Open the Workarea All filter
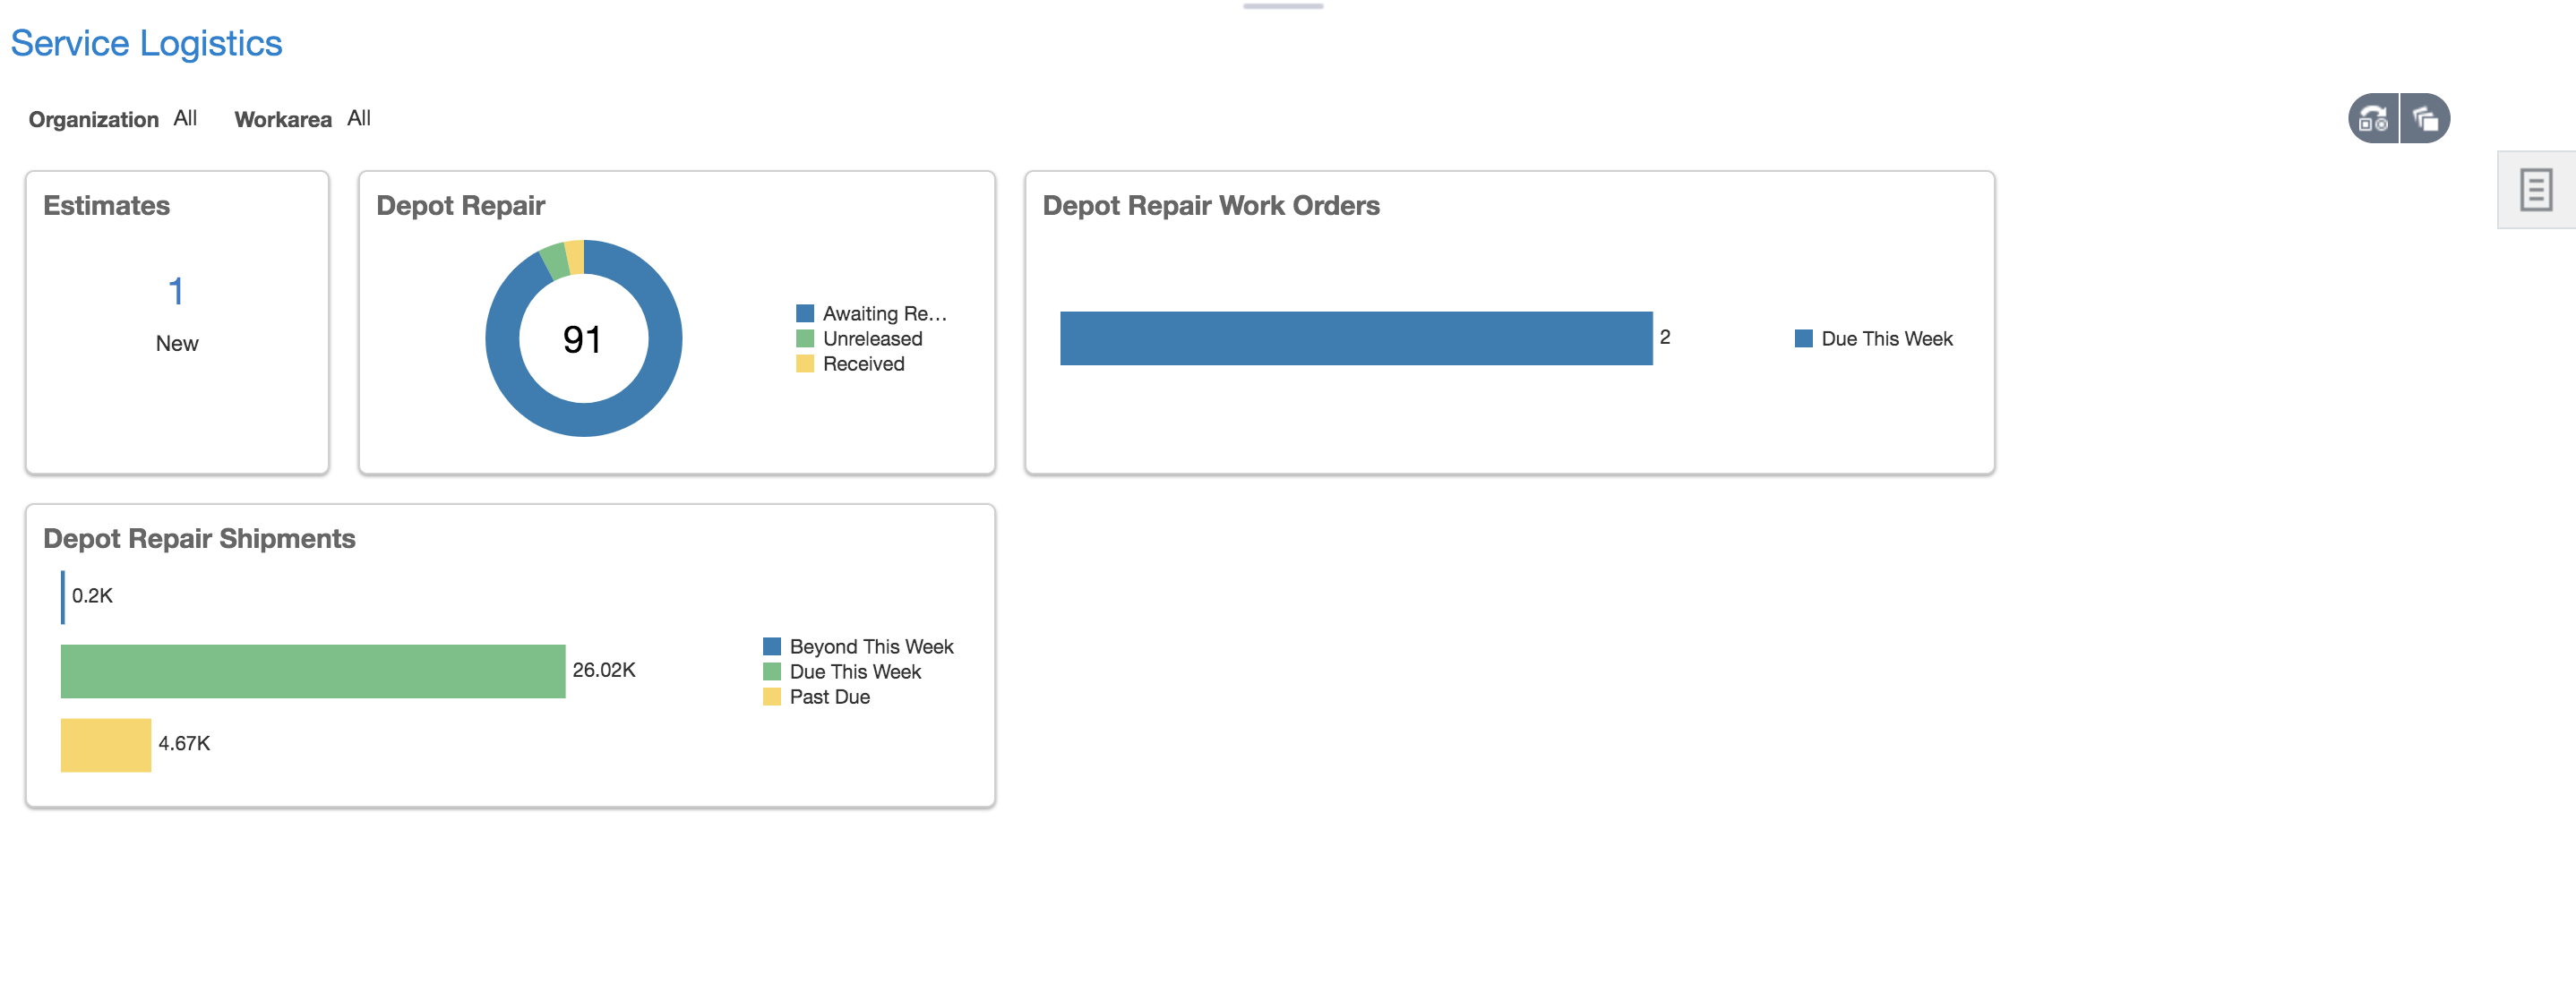 pyautogui.click(x=359, y=119)
